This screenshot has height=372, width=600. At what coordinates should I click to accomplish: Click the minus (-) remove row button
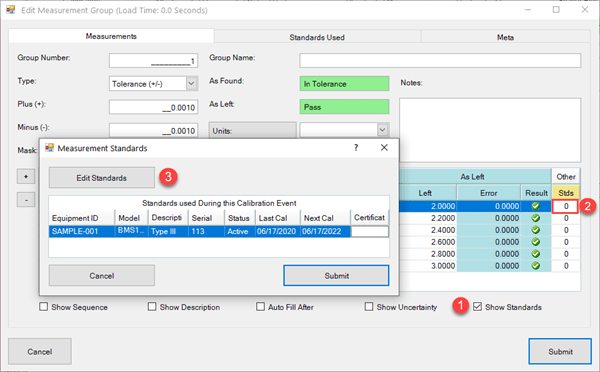(26, 199)
